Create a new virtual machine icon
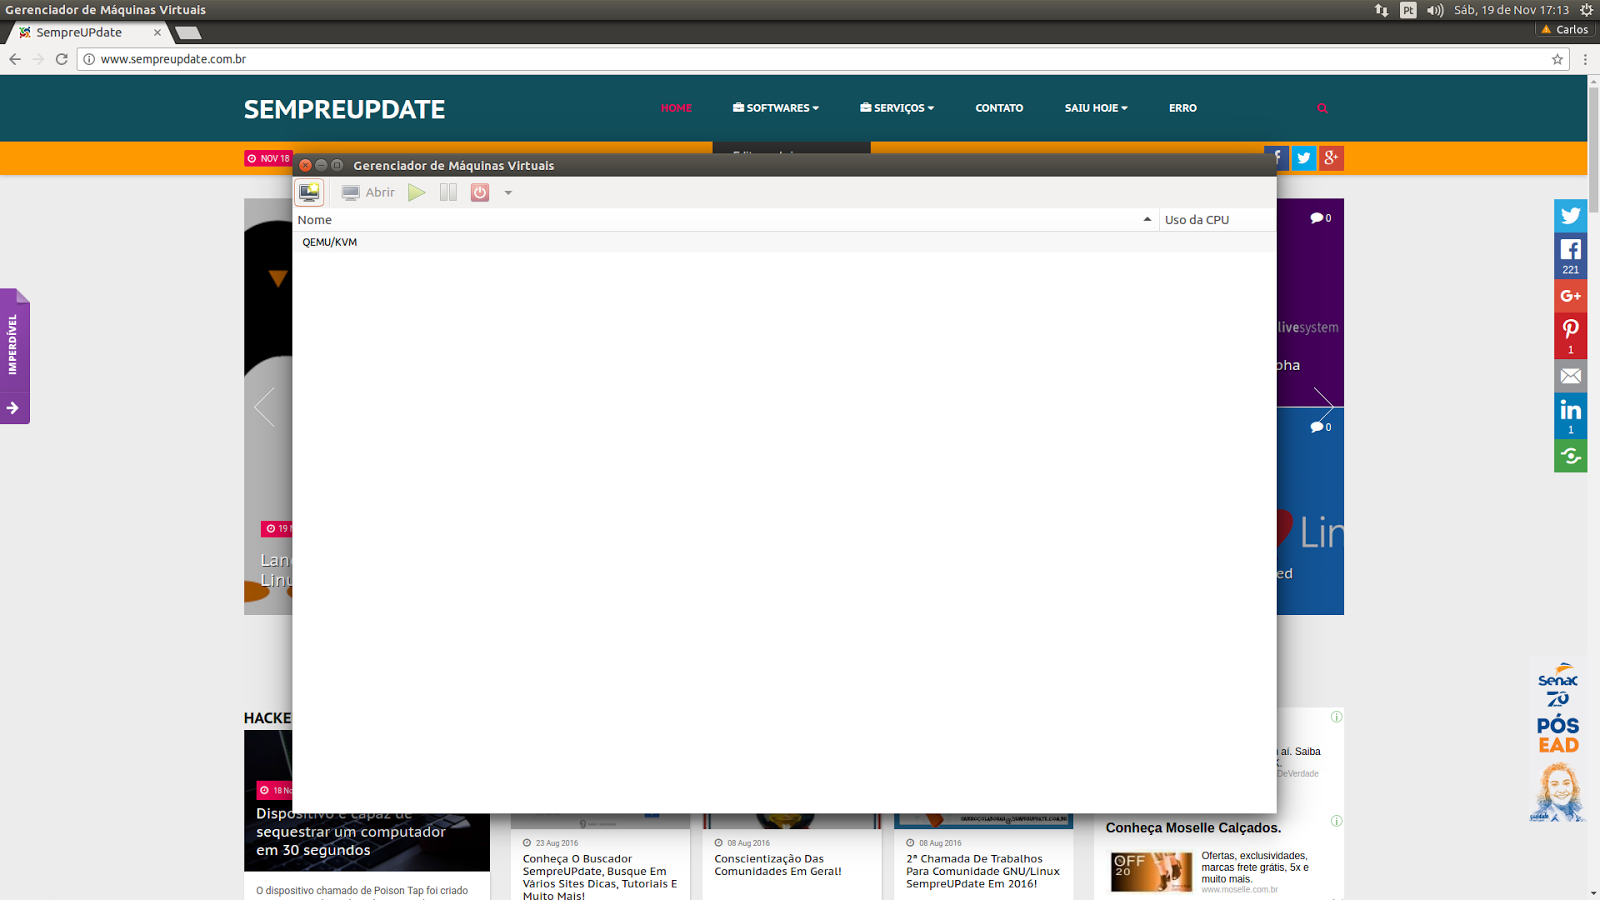Viewport: 1600px width, 900px height. click(309, 192)
